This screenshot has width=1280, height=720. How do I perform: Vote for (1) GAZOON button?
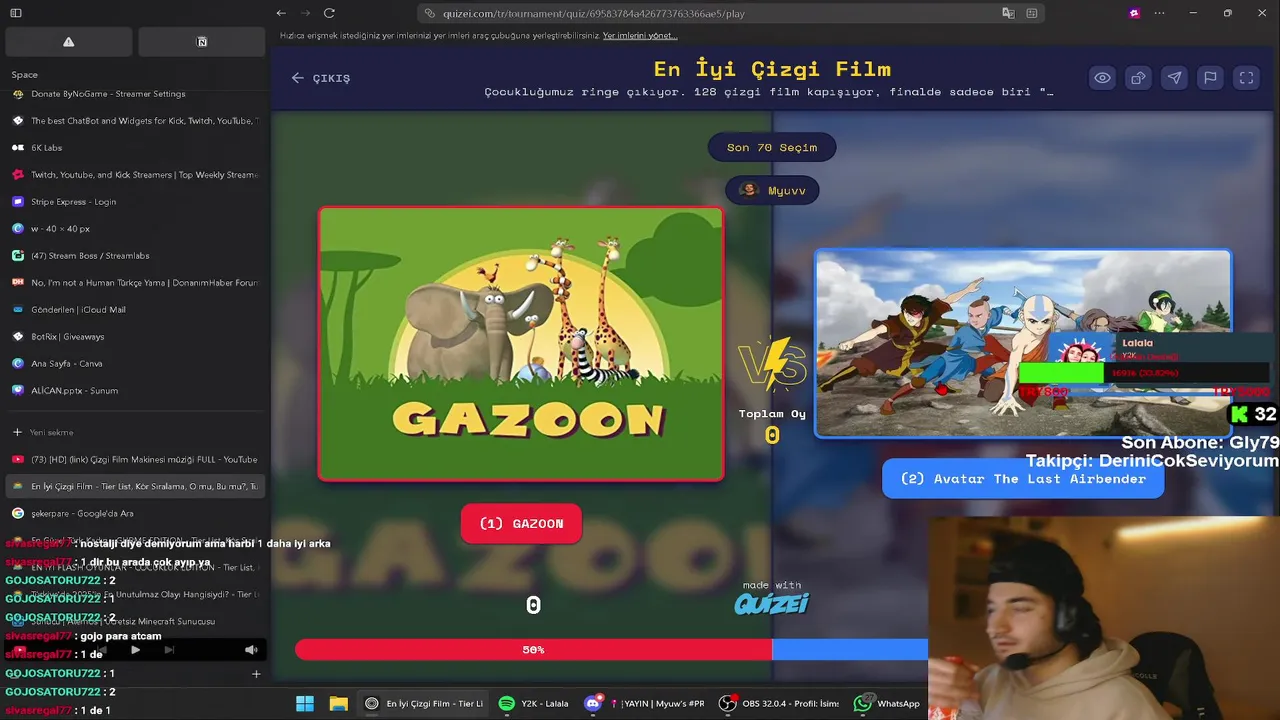pyautogui.click(x=521, y=523)
